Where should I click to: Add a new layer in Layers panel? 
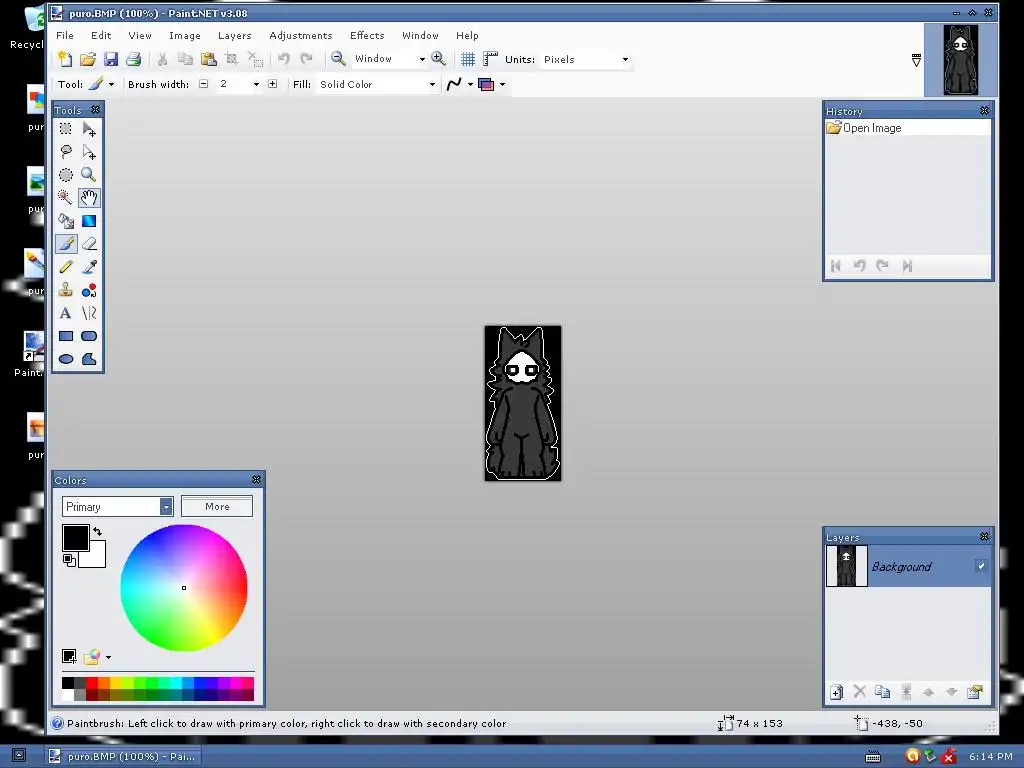click(837, 692)
